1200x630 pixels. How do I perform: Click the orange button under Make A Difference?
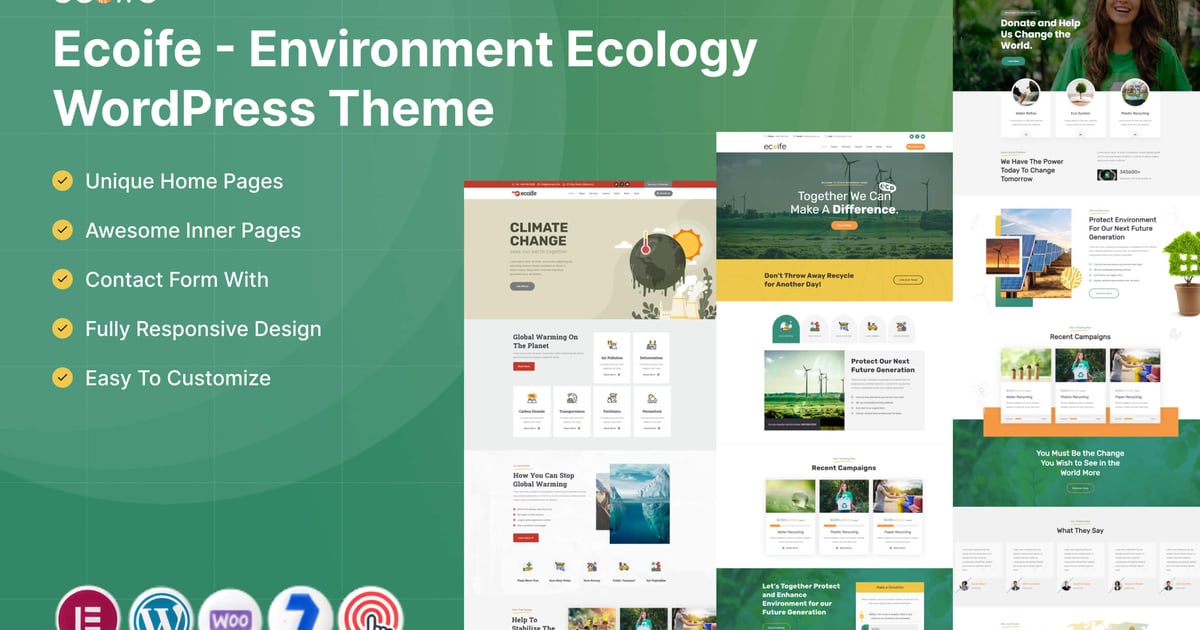(x=845, y=225)
